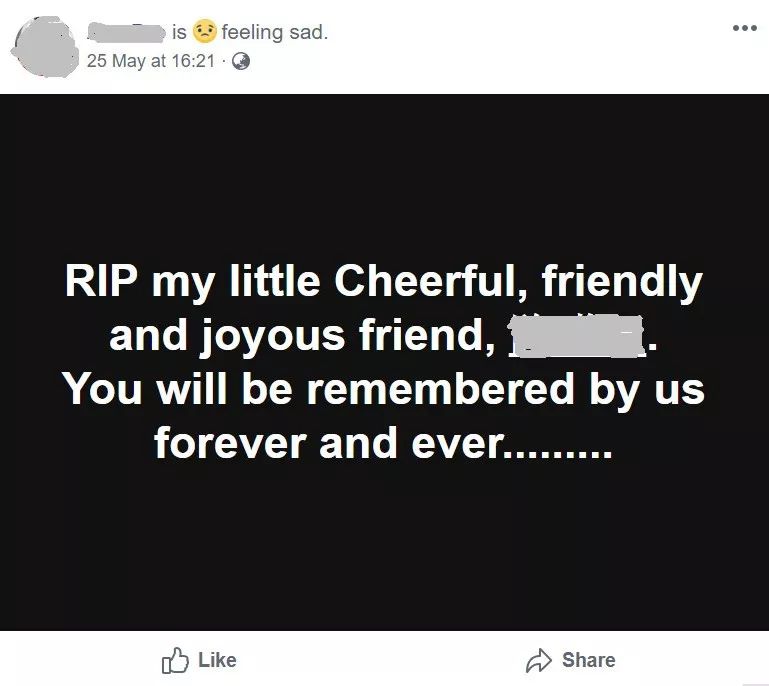Image resolution: width=769 pixels, height=686 pixels.
Task: Click the globe public privacy icon
Action: [240, 61]
